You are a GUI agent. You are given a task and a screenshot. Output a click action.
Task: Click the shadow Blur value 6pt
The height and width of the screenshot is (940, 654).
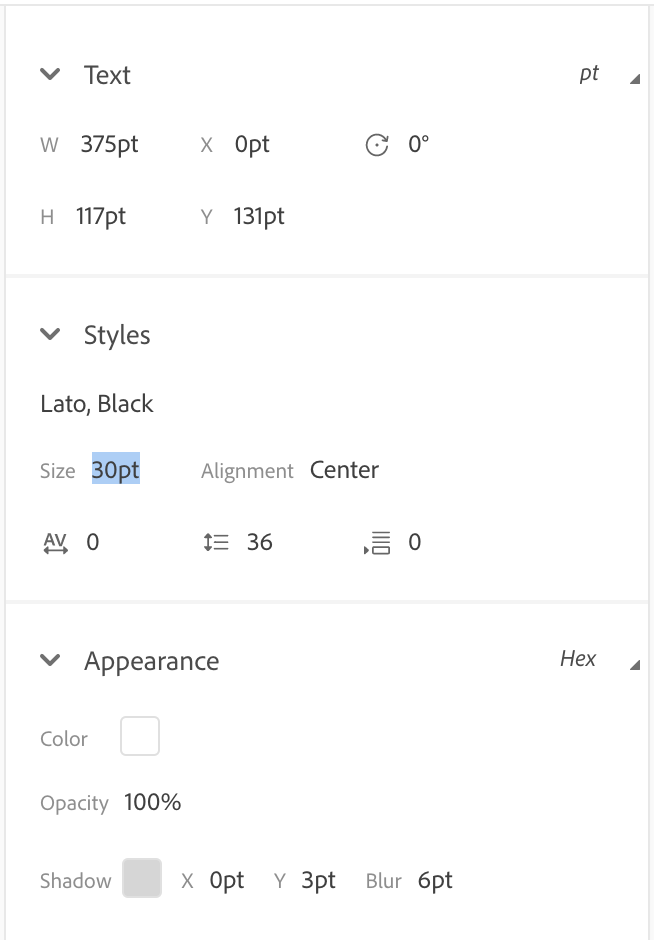coord(435,881)
